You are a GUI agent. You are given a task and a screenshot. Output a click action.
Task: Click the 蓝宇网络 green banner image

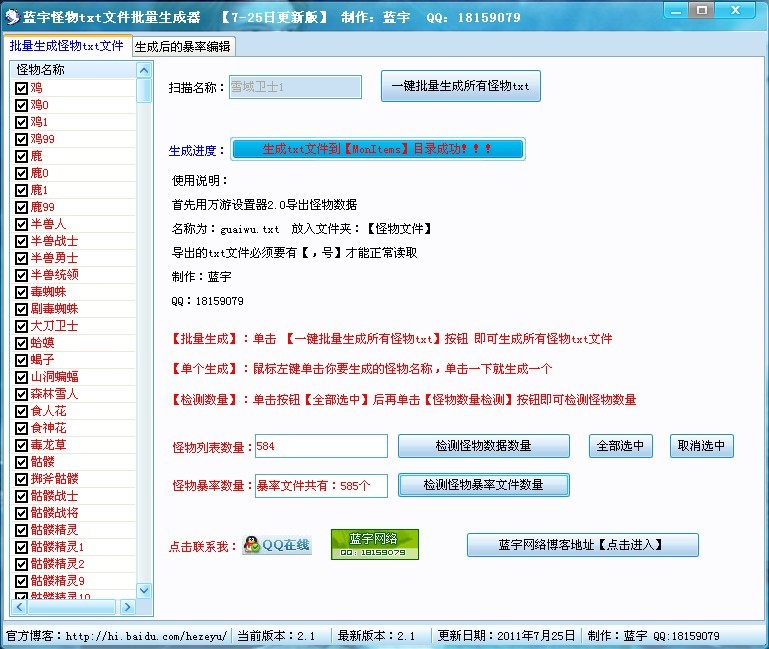[x=375, y=544]
